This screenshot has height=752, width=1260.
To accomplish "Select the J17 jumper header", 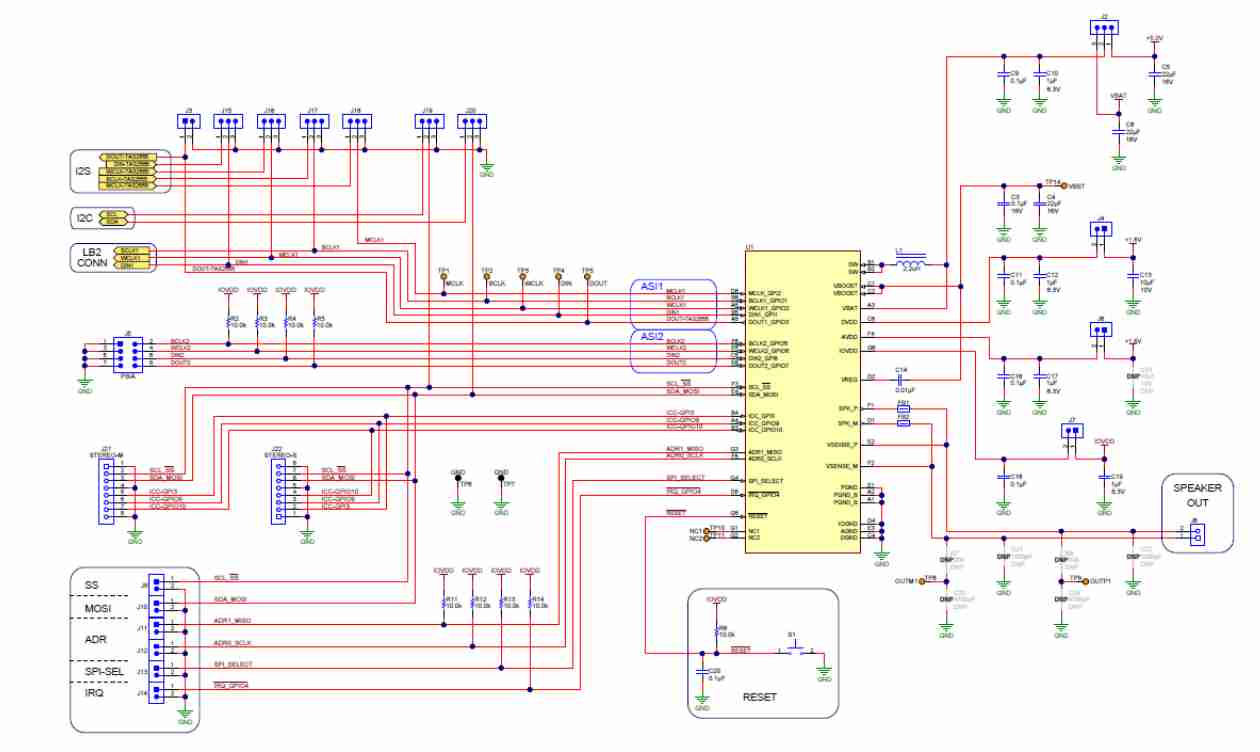I will [x=314, y=121].
